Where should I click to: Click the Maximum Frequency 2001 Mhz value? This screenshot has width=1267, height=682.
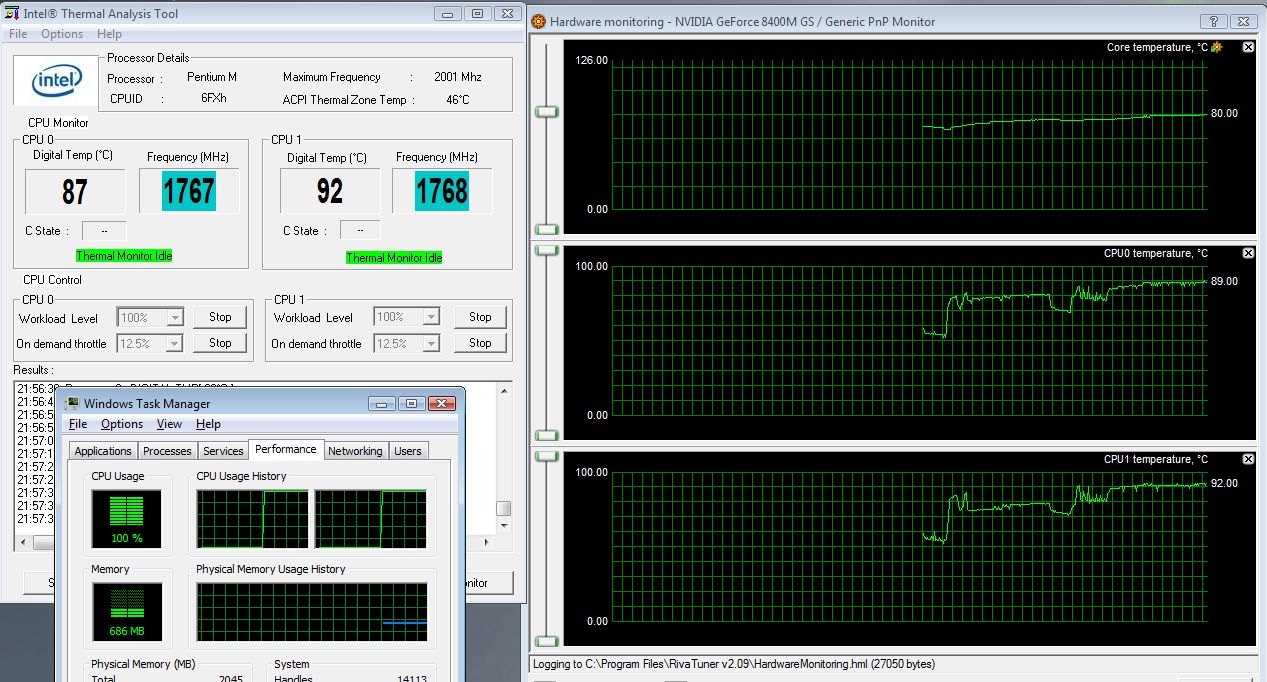[458, 77]
